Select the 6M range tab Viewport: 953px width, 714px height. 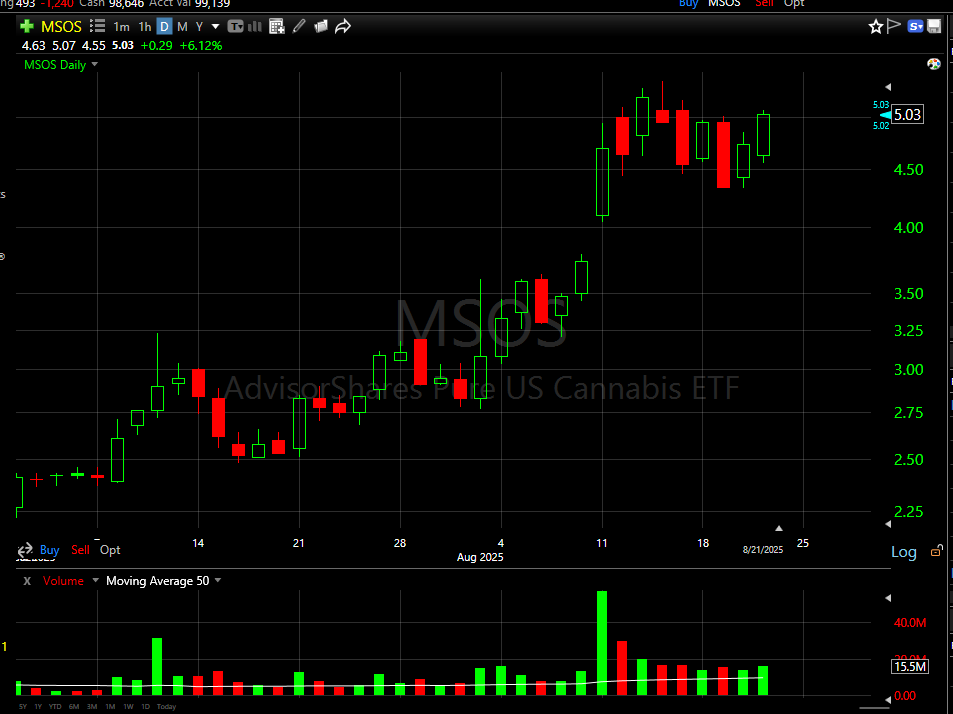pos(76,707)
